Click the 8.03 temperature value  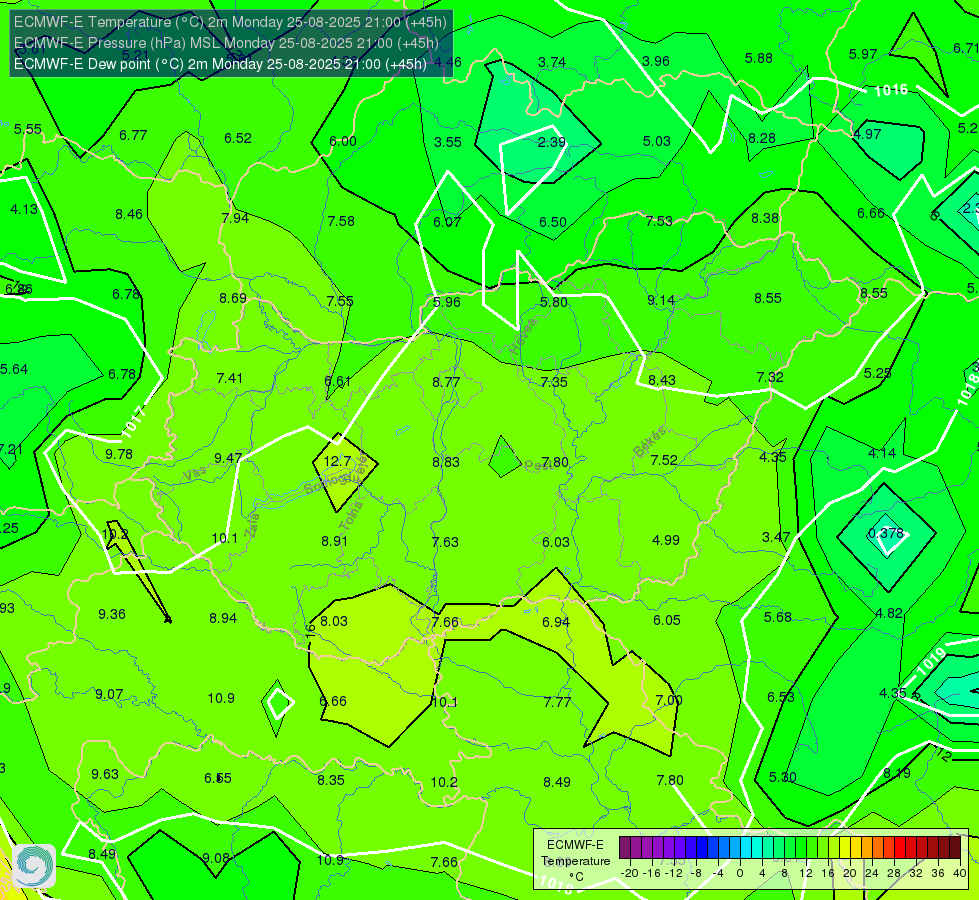[333, 621]
